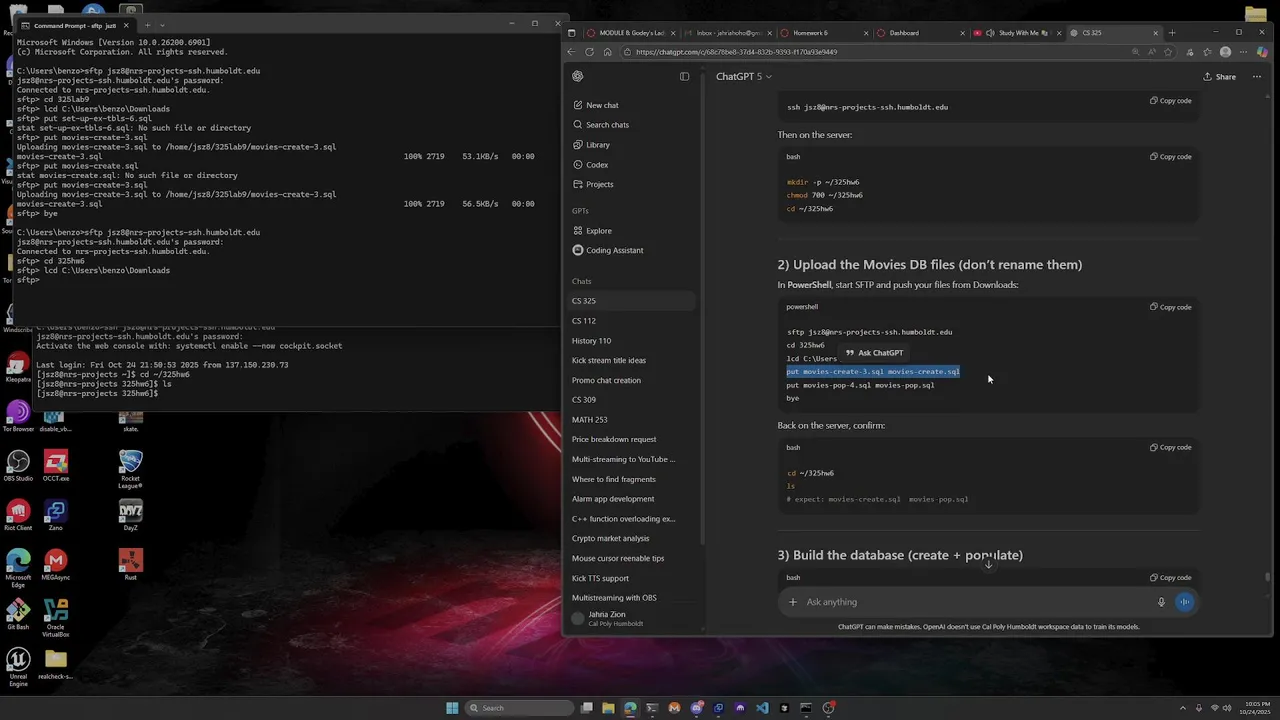Open Search chats in ChatGPT sidebar
The width and height of the screenshot is (1280, 720).
click(631, 125)
